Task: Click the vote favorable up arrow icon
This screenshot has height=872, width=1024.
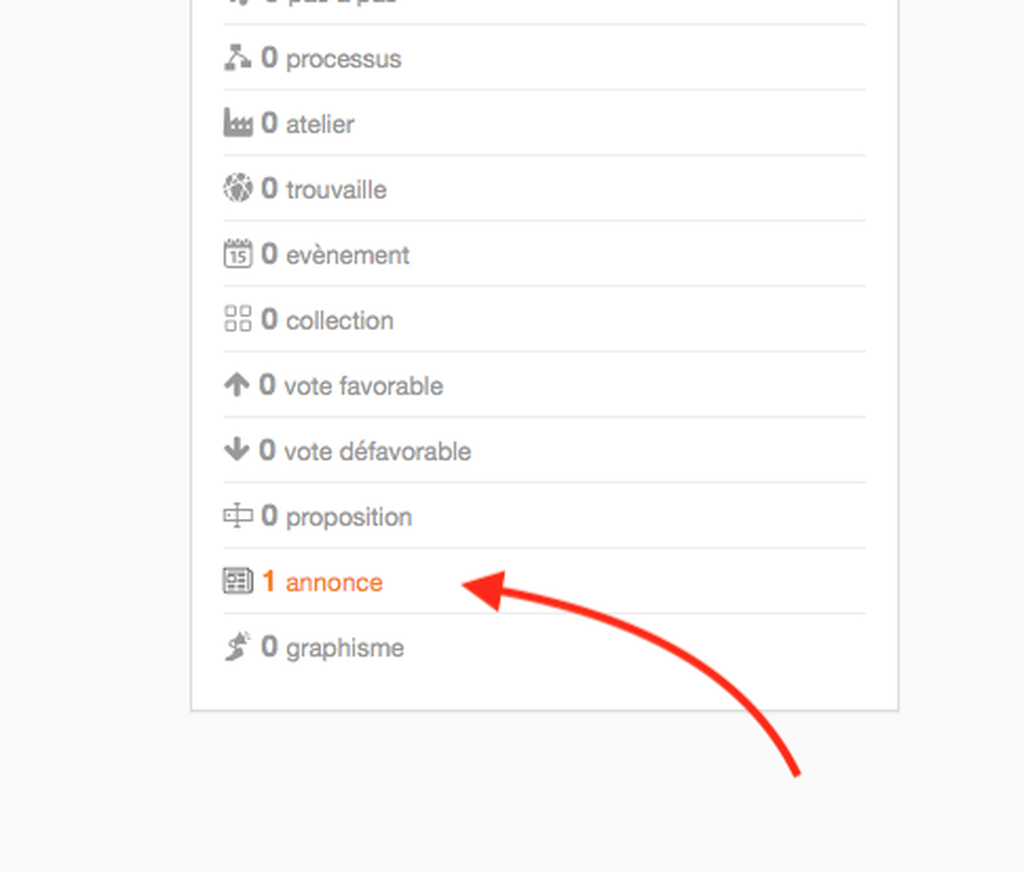Action: pos(236,385)
